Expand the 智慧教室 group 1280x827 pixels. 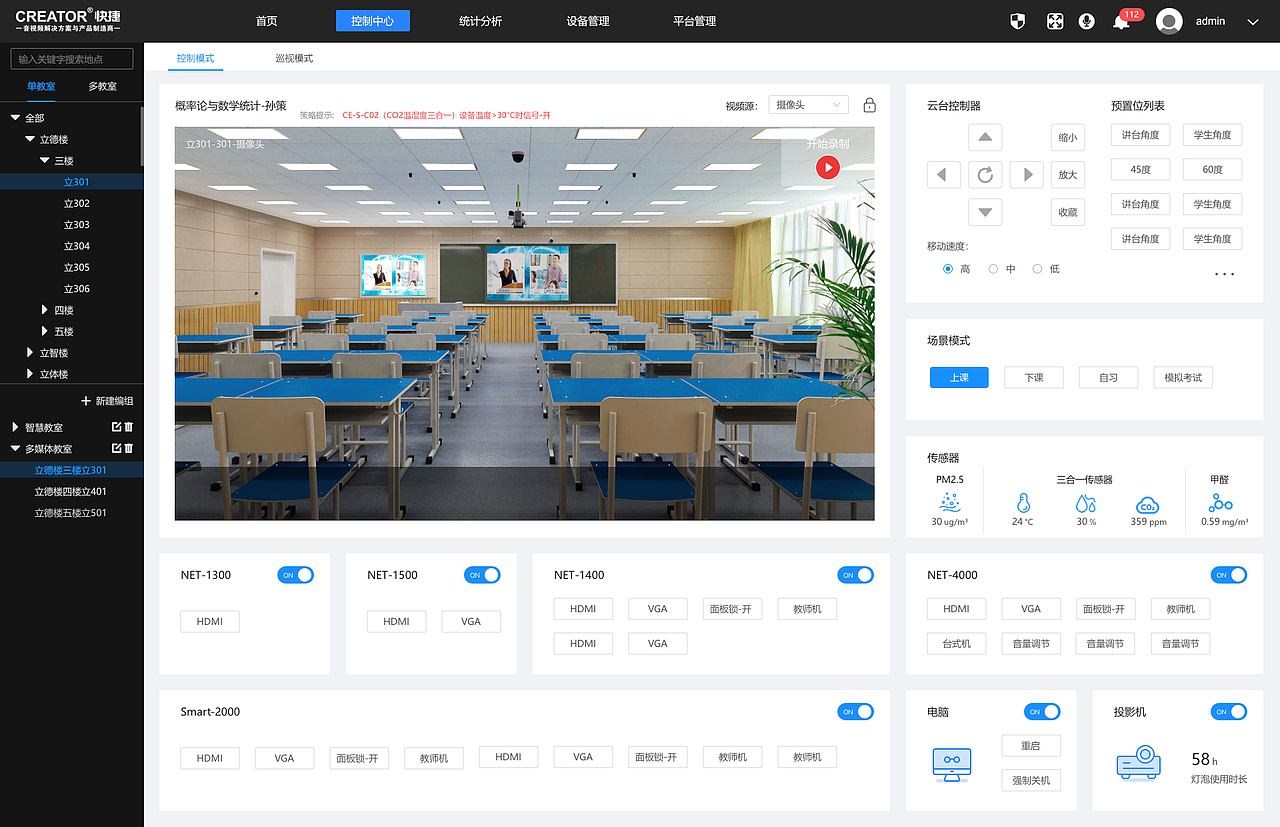click(x=15, y=427)
